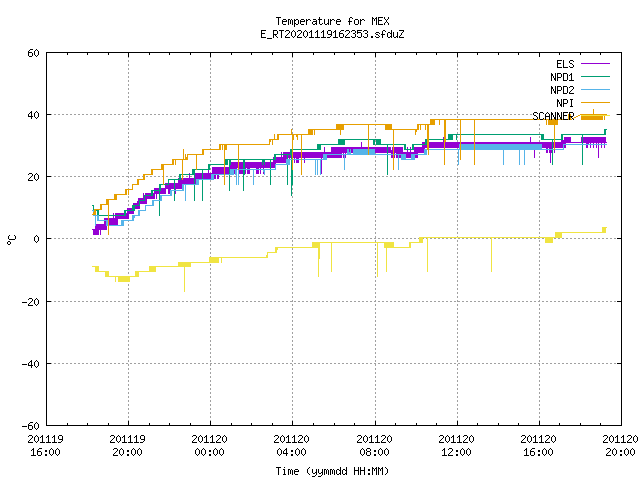The height and width of the screenshot is (480, 640).
Task: Click the x-axis label 201120 12:00
Action: 456,446
